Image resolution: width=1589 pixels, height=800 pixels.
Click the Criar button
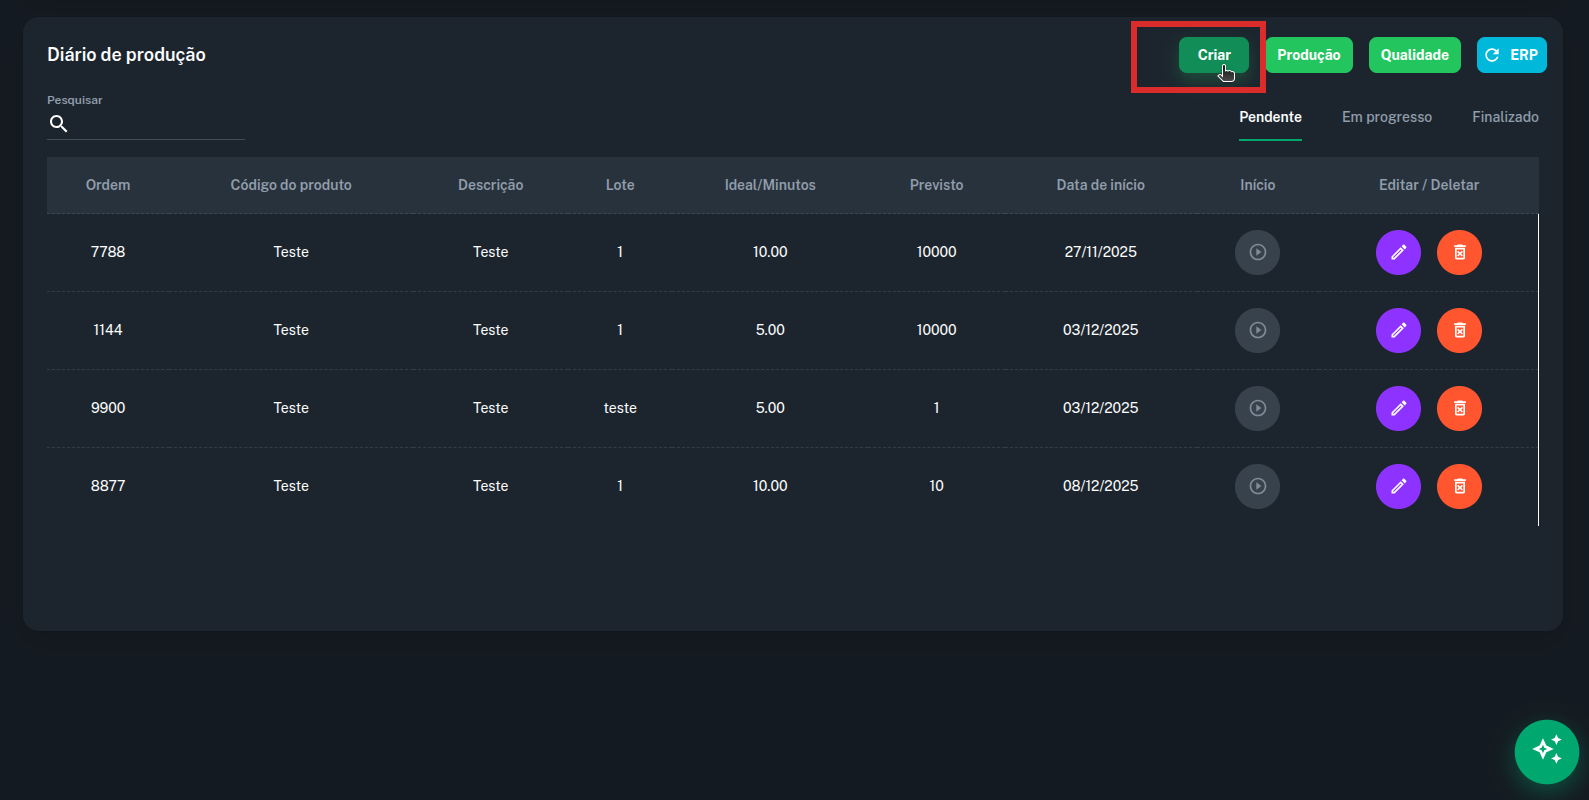point(1213,55)
